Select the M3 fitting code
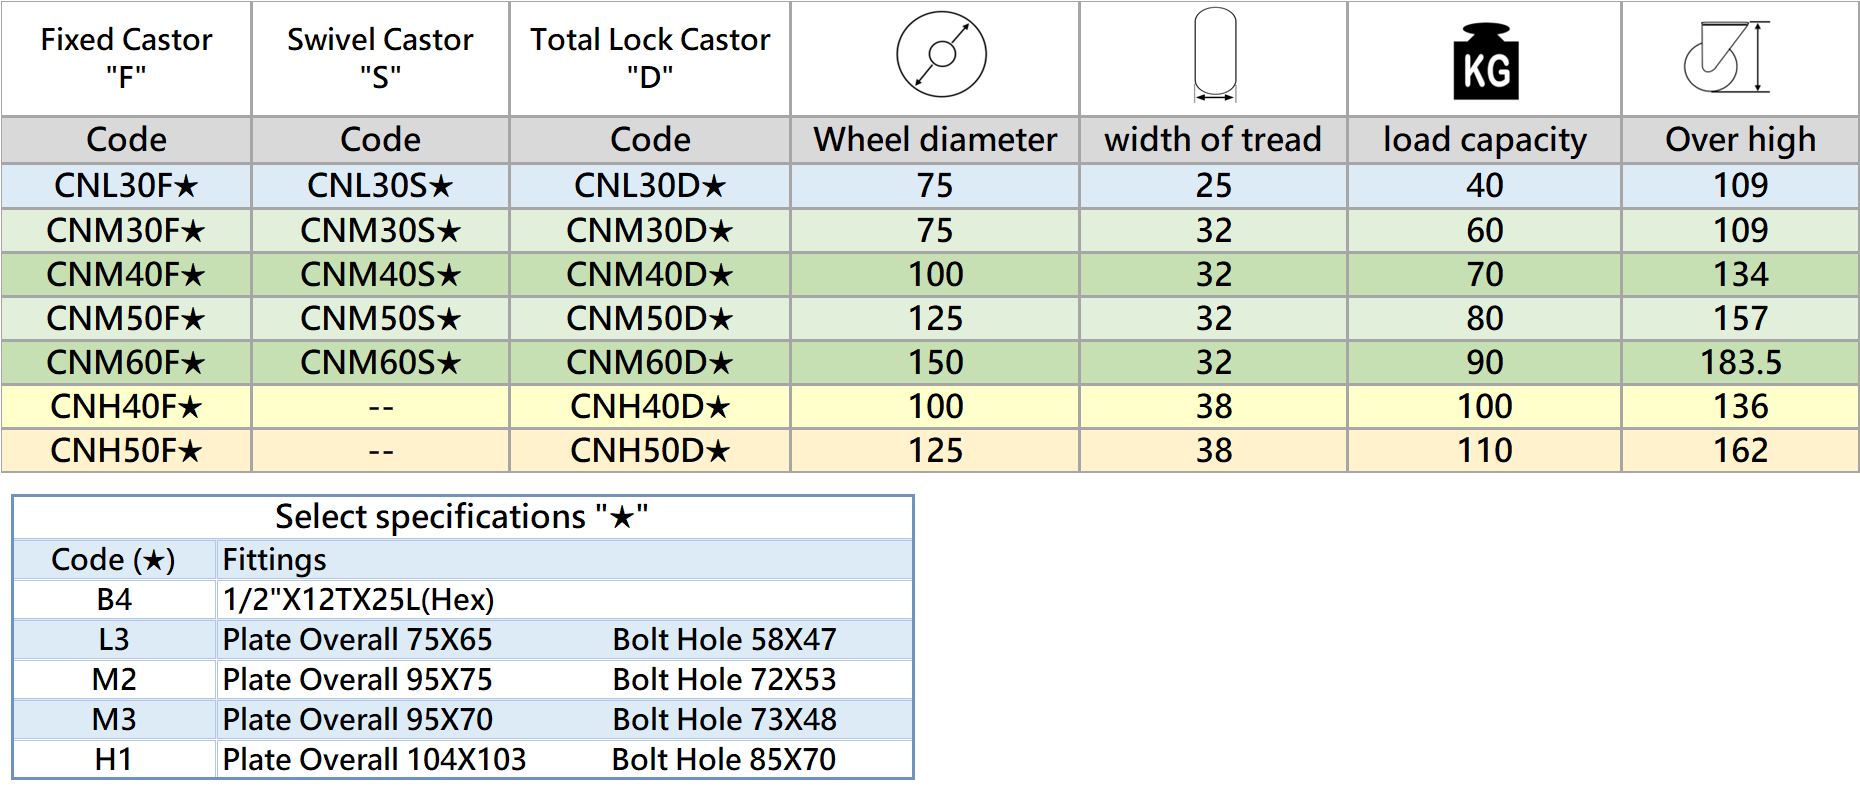The height and width of the screenshot is (811, 1860). (x=114, y=720)
